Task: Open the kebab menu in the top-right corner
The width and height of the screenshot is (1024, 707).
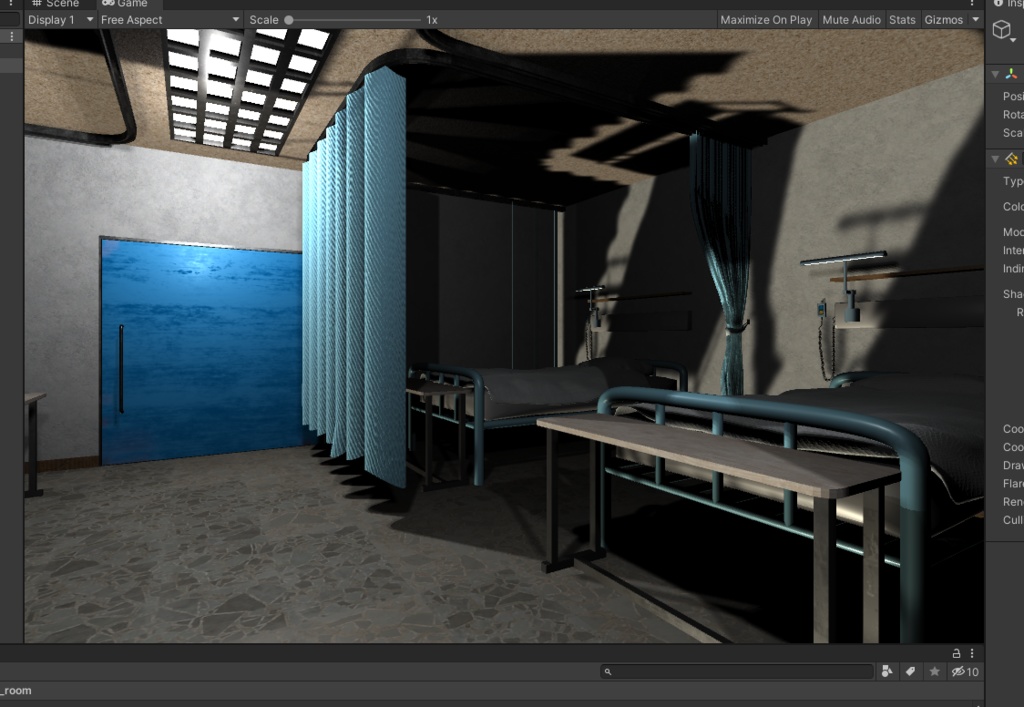Action: click(x=971, y=6)
